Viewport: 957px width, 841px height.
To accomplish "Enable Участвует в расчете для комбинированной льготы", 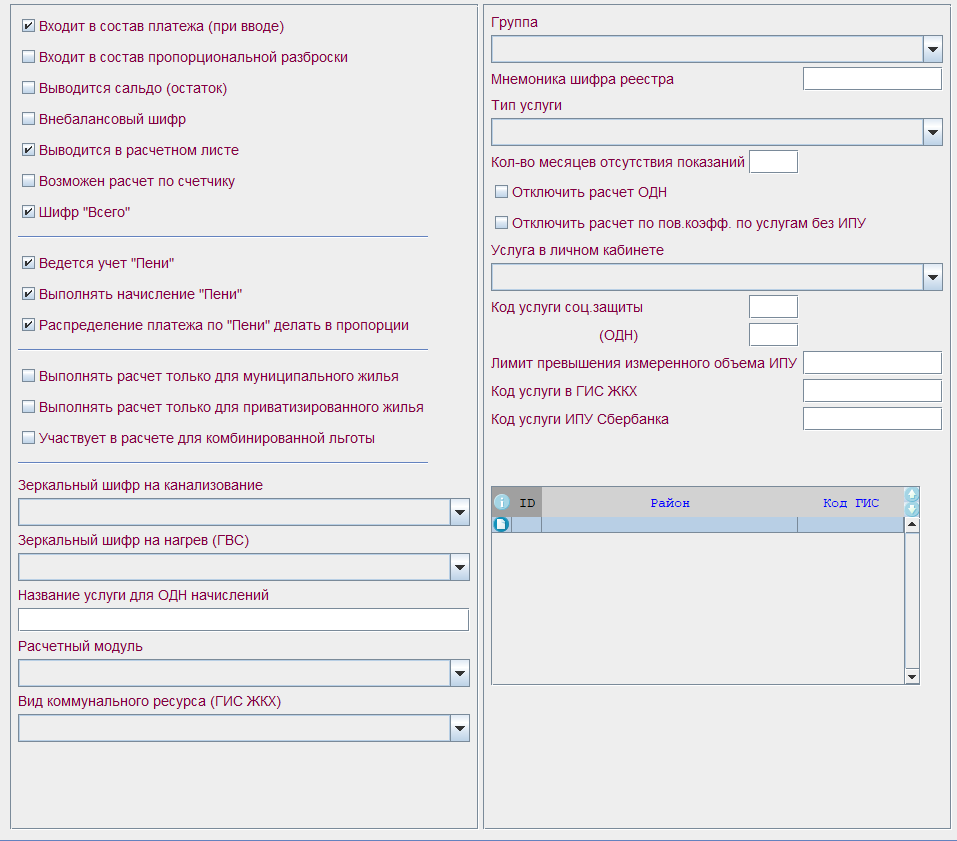I will coord(28,438).
